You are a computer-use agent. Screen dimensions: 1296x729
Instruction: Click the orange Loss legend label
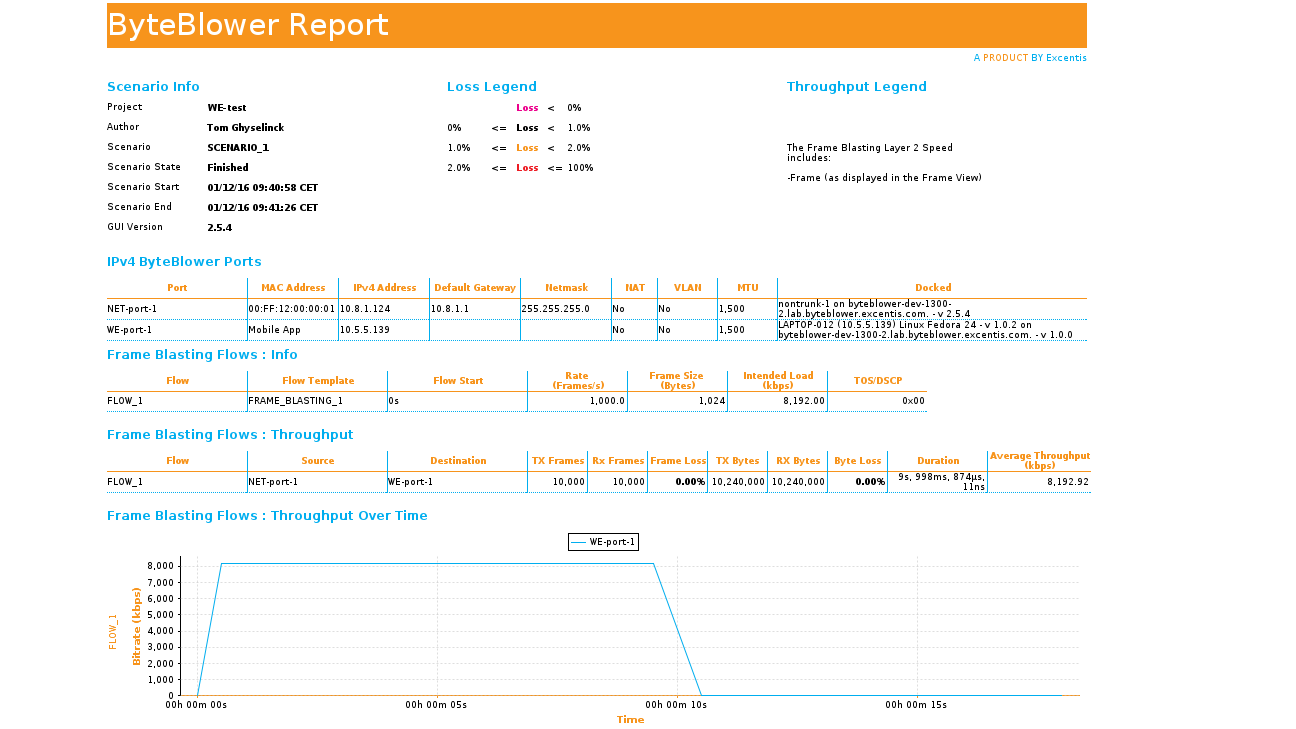(527, 148)
